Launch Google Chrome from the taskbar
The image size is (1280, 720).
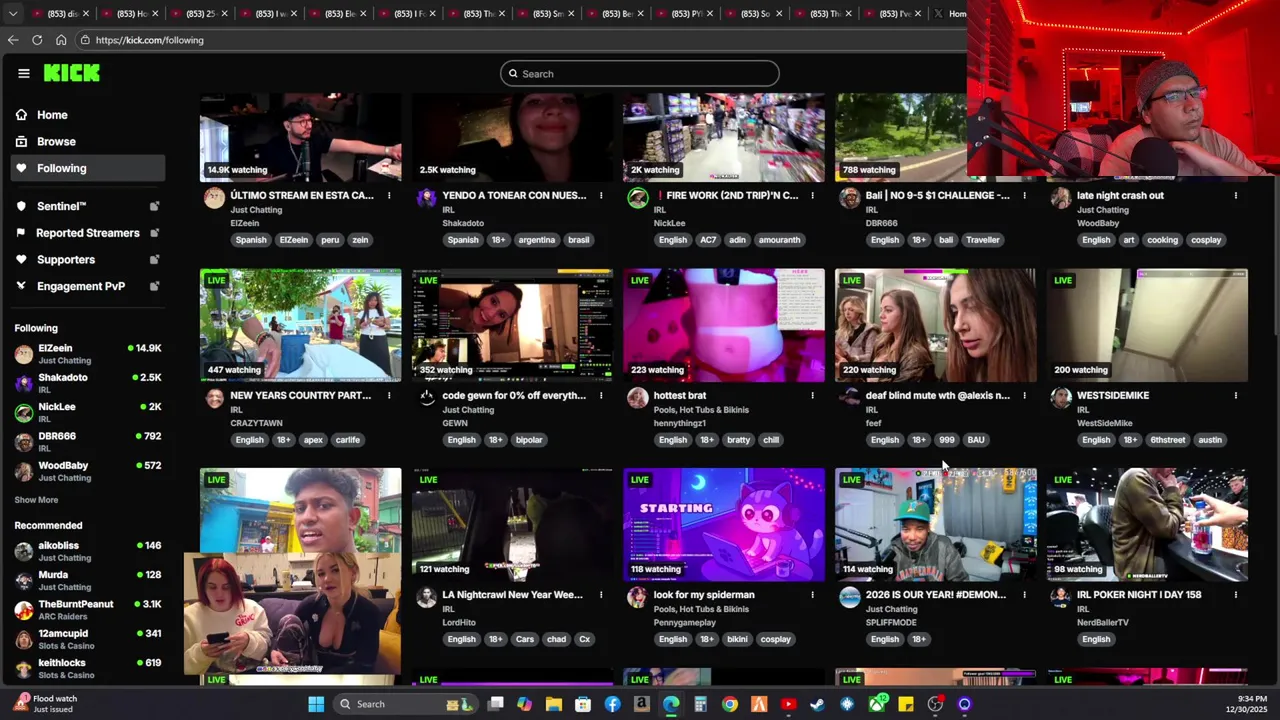click(x=730, y=704)
